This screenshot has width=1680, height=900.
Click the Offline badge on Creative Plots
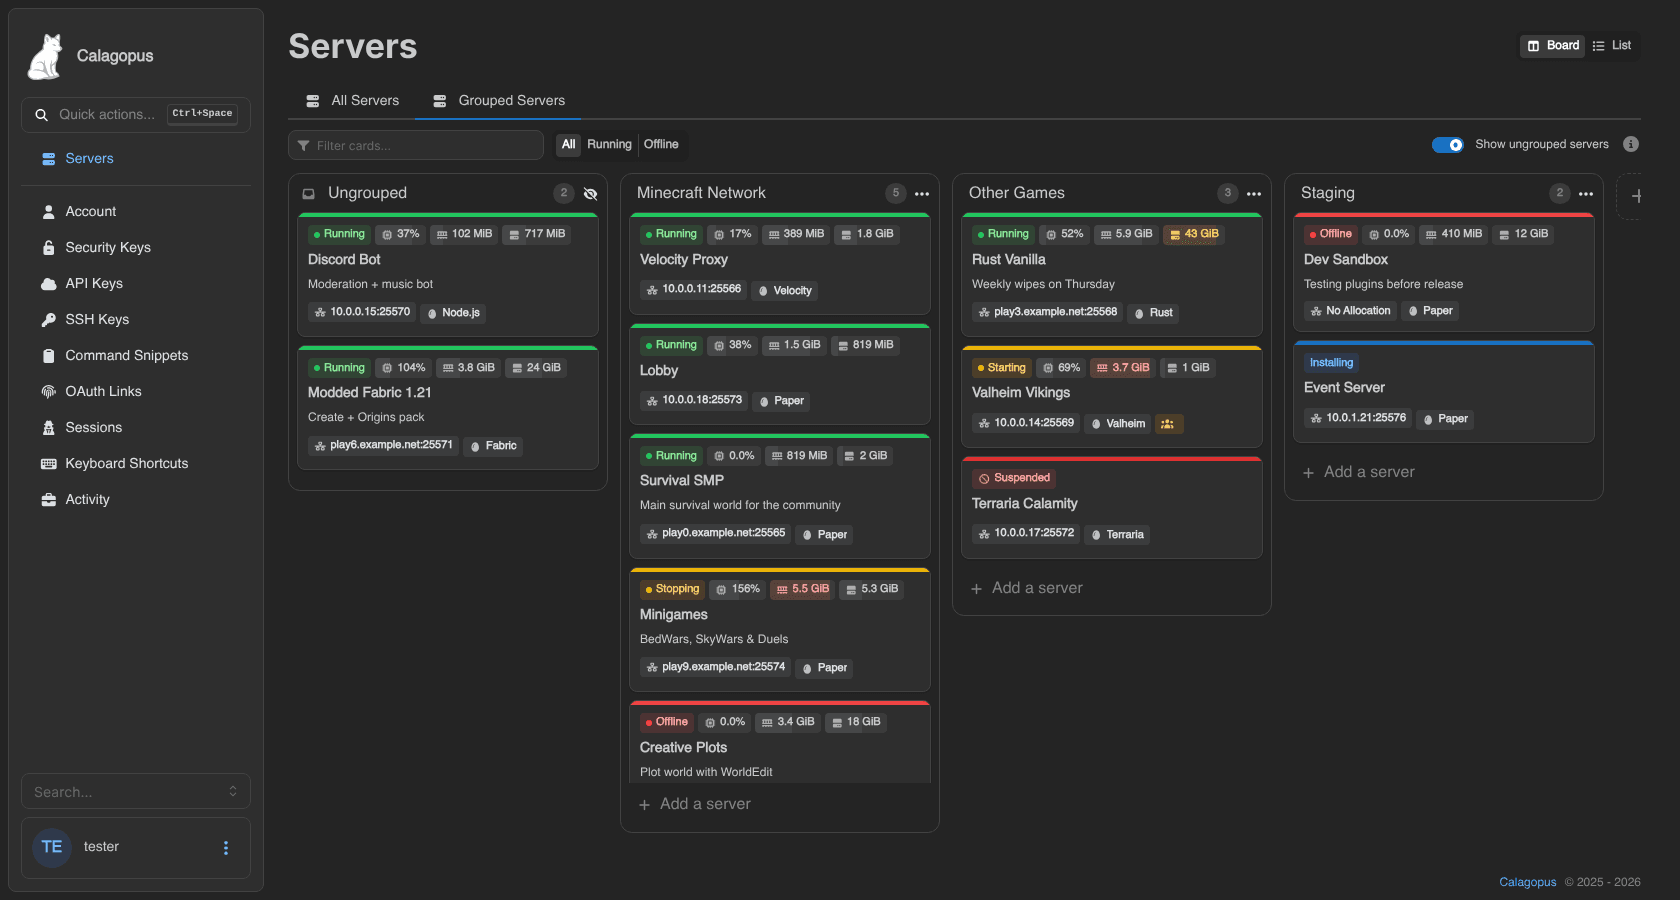(x=666, y=722)
